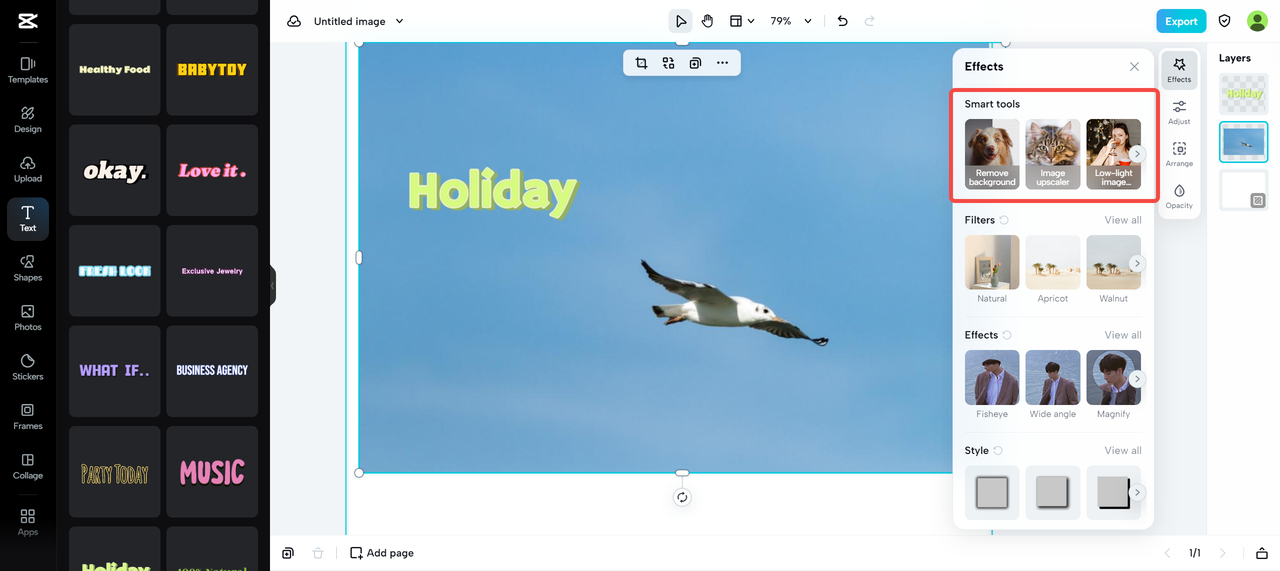Switch to the Arrange tab
Viewport: 1280px width, 571px height.
point(1179,154)
